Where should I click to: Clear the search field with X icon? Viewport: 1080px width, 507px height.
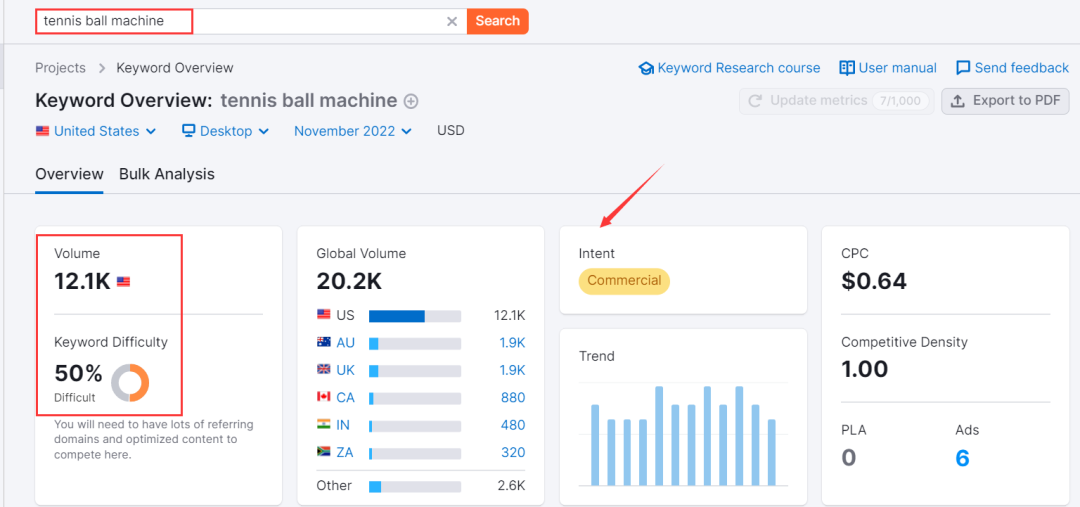[x=452, y=21]
